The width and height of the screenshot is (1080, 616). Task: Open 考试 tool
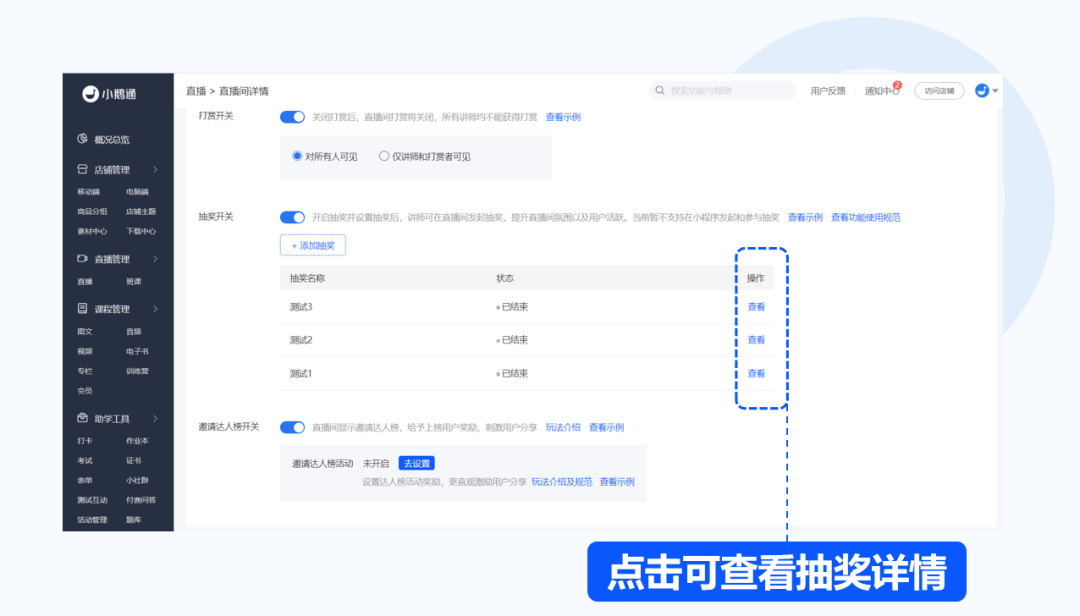85,460
